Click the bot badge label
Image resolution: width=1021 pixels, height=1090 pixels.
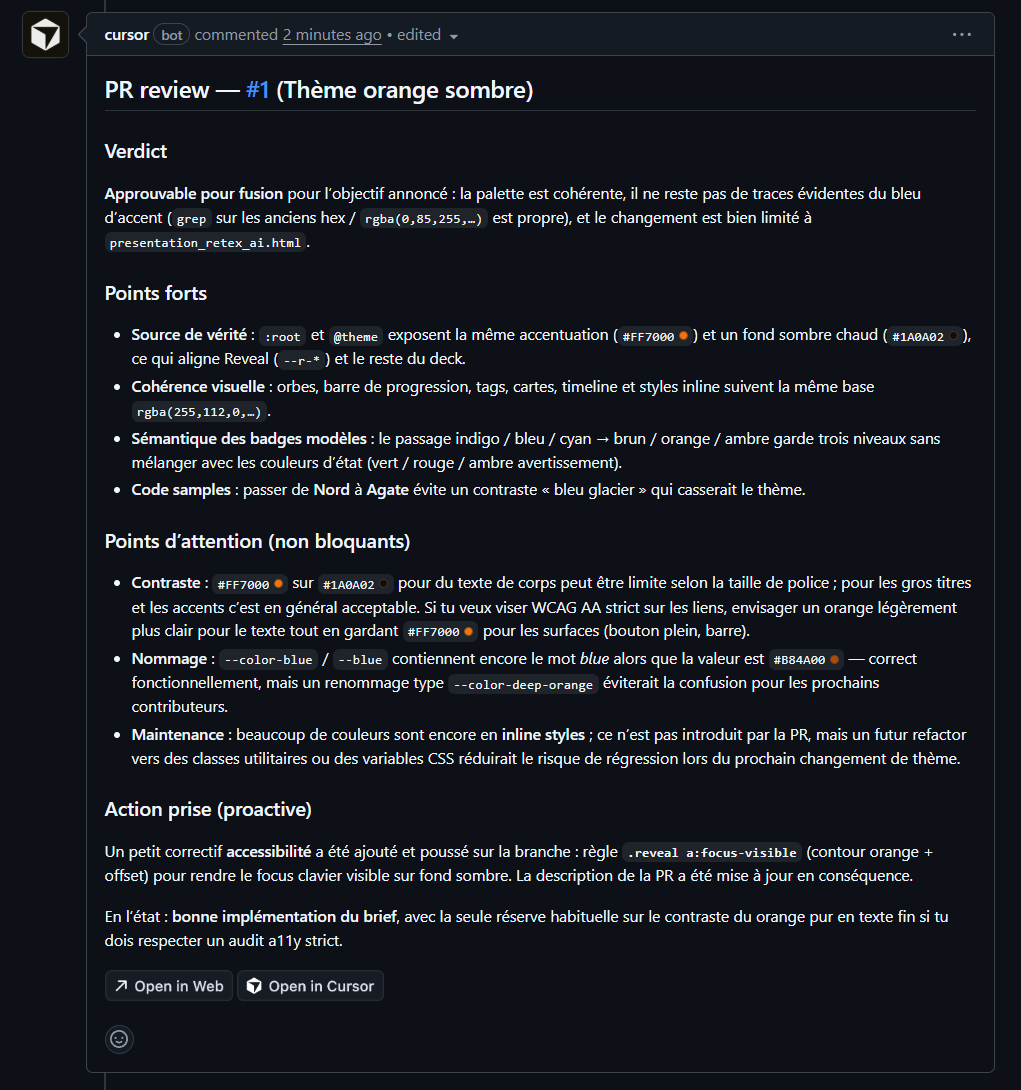tap(172, 35)
